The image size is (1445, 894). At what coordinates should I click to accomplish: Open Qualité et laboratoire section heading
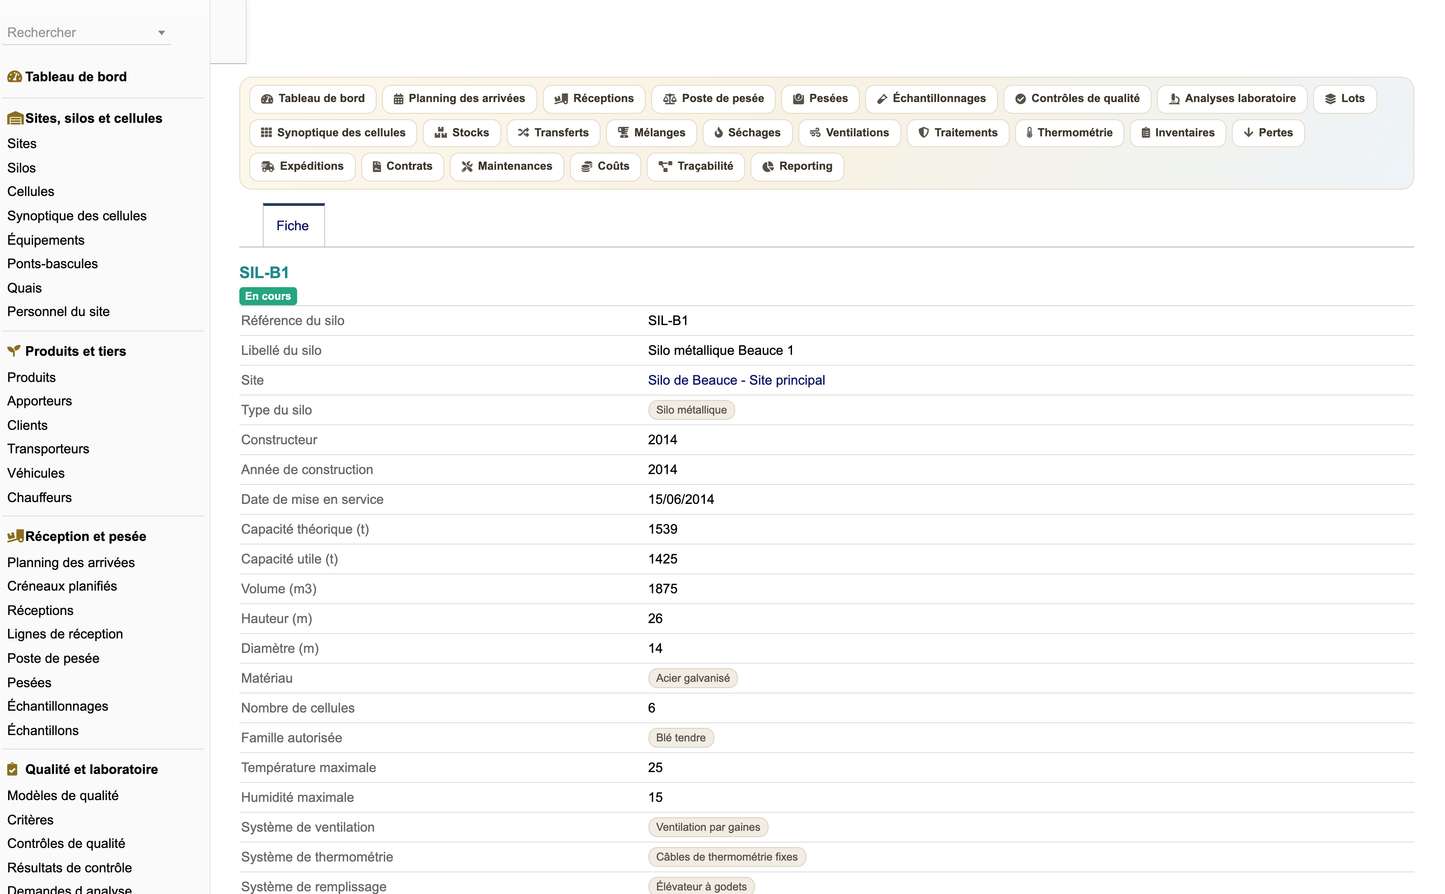(x=91, y=769)
